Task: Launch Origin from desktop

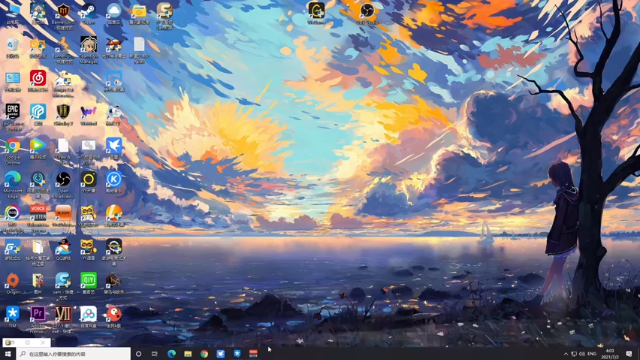Action: [x=13, y=283]
